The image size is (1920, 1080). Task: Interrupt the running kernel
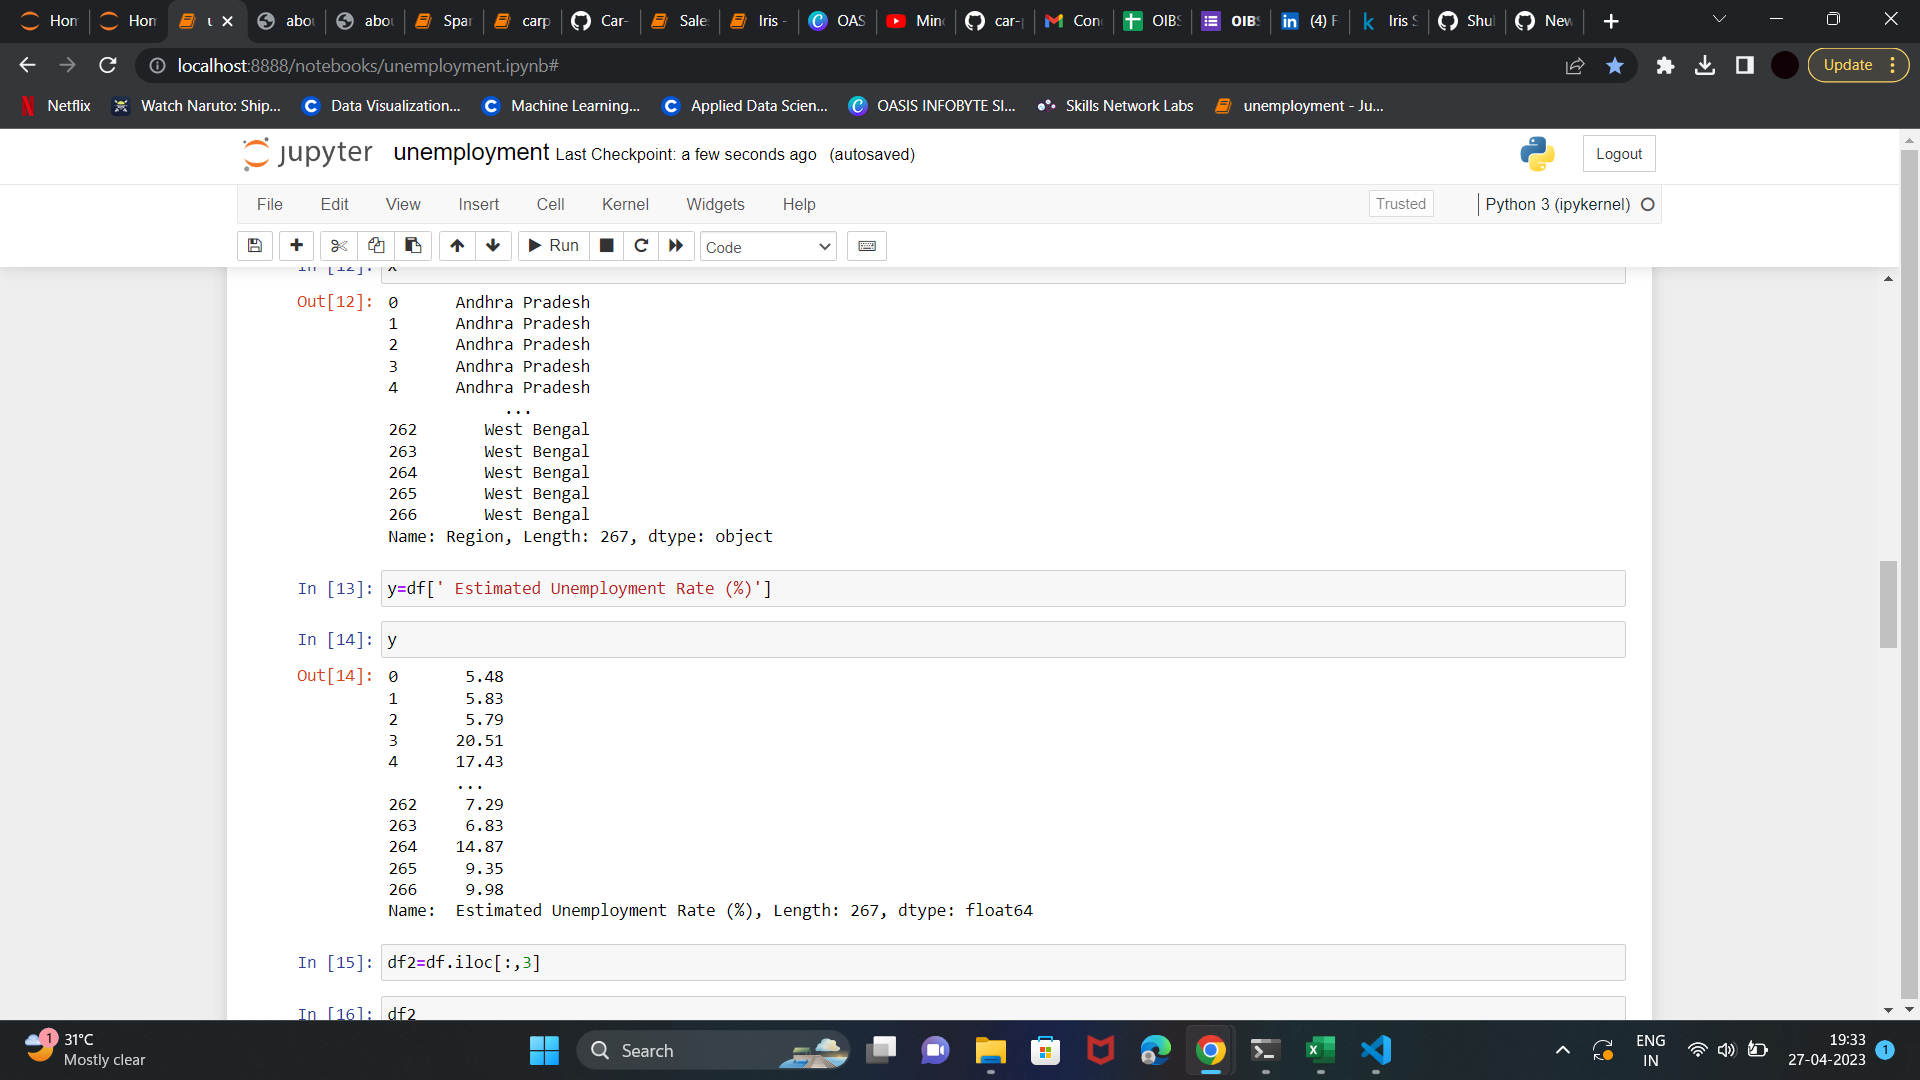coord(606,246)
